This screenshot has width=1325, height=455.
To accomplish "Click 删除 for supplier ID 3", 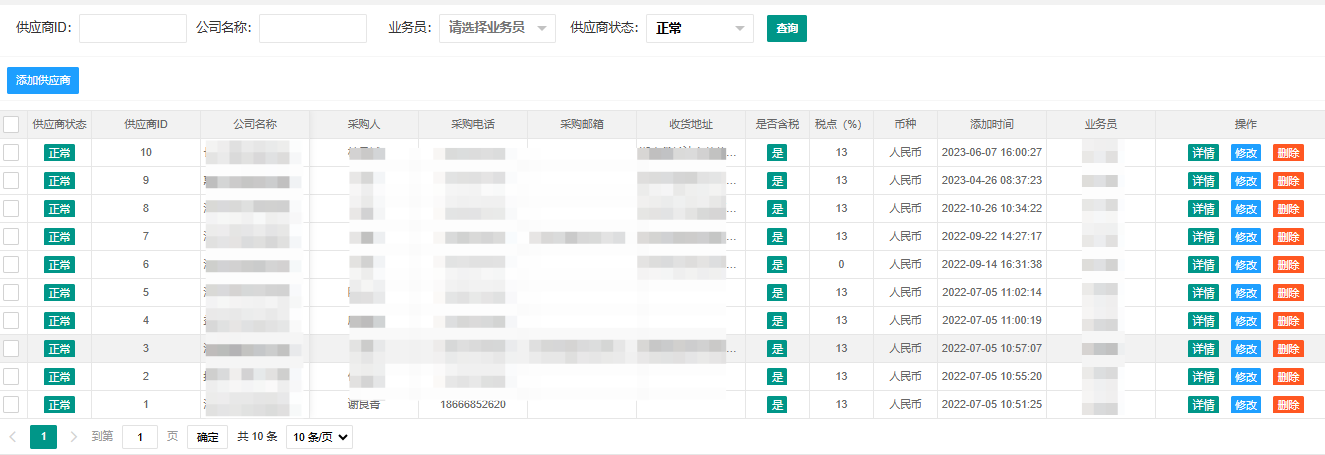I will (1288, 349).
